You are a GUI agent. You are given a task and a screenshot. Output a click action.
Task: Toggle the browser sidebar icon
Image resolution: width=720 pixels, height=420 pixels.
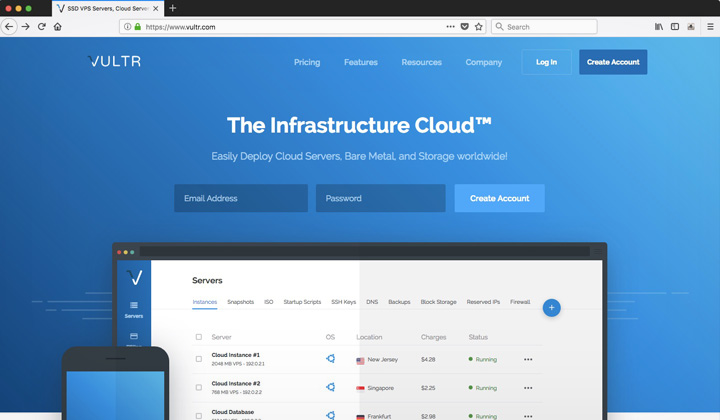(675, 27)
